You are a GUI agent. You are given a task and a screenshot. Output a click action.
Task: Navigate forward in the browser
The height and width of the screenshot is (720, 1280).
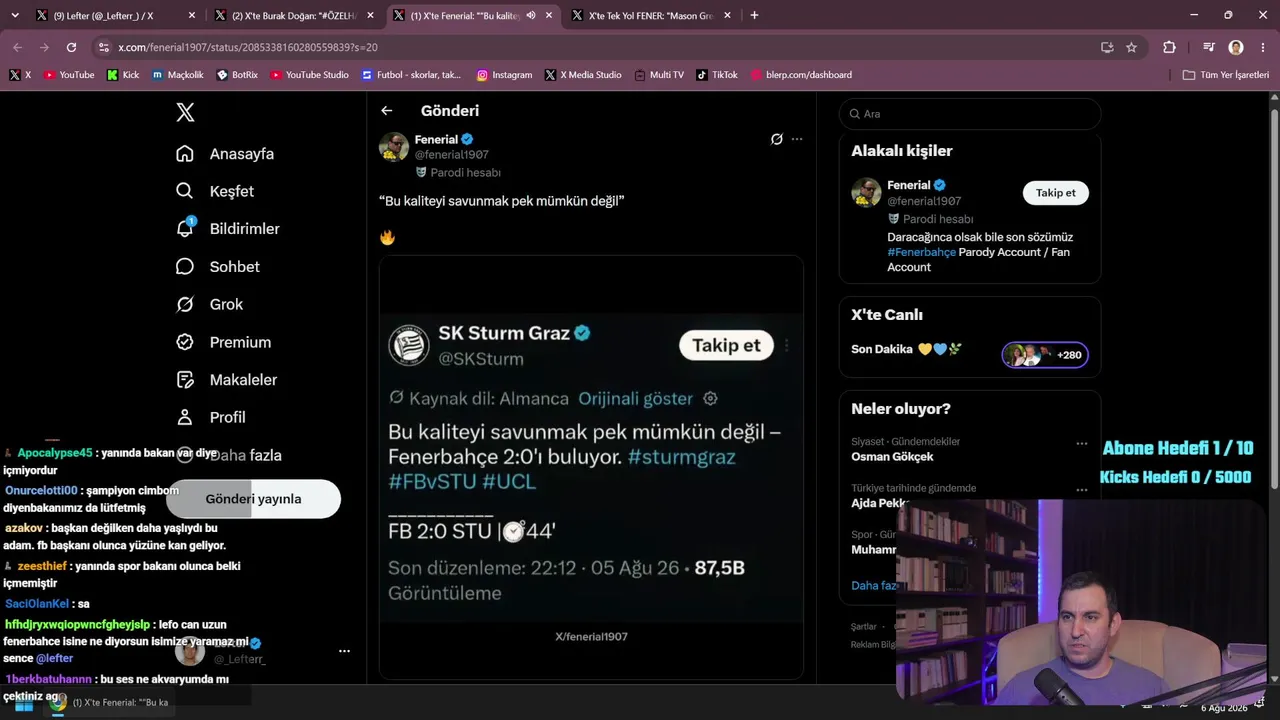(44, 47)
